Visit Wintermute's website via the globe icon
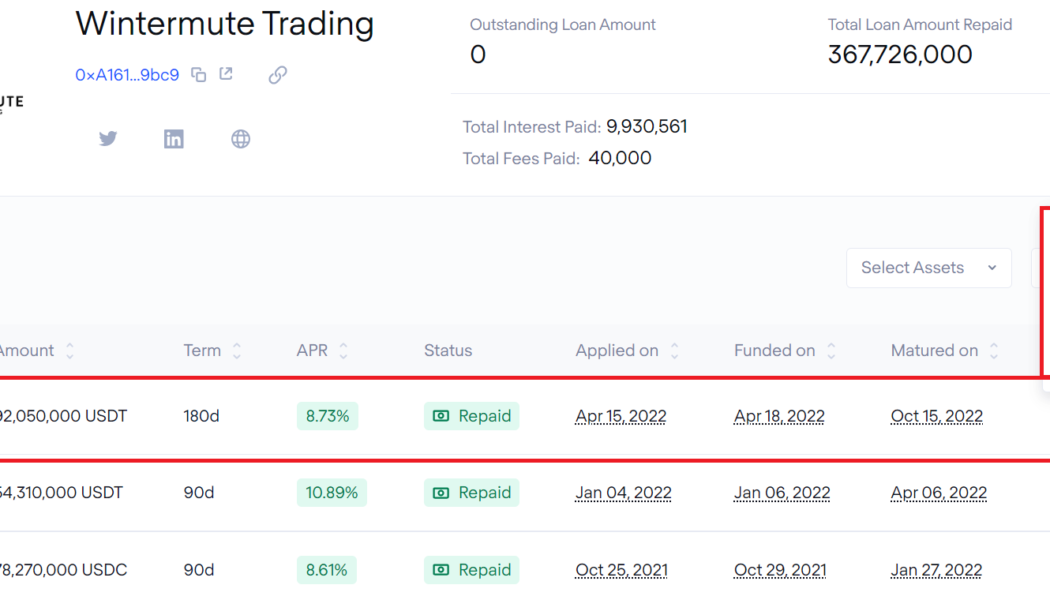 (240, 138)
